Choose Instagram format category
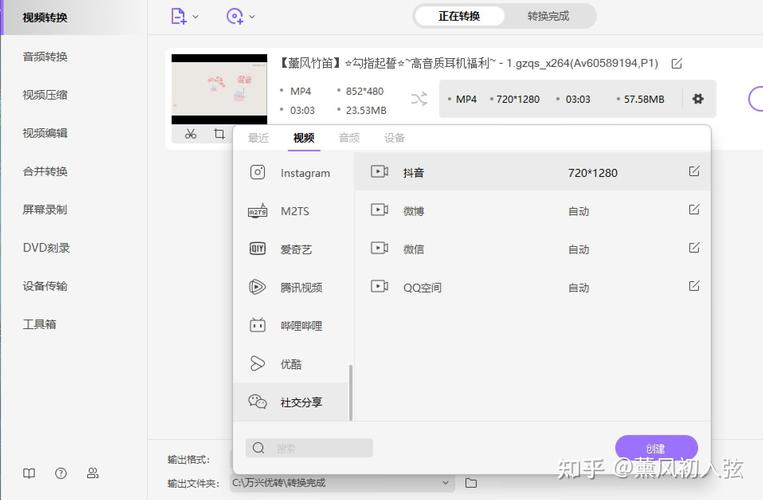This screenshot has height=500, width=763. (293, 173)
